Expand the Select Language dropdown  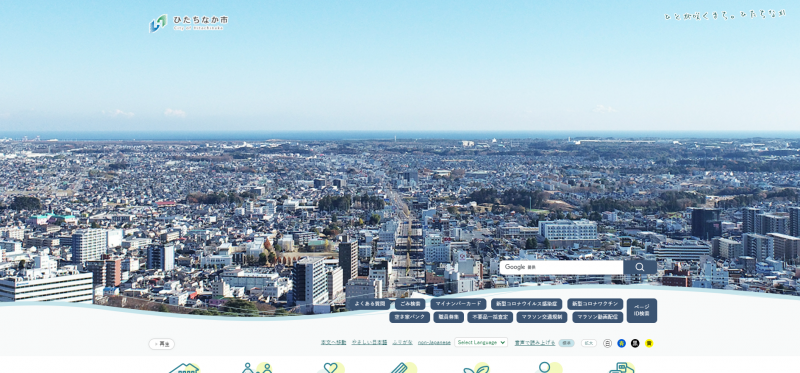coord(481,342)
